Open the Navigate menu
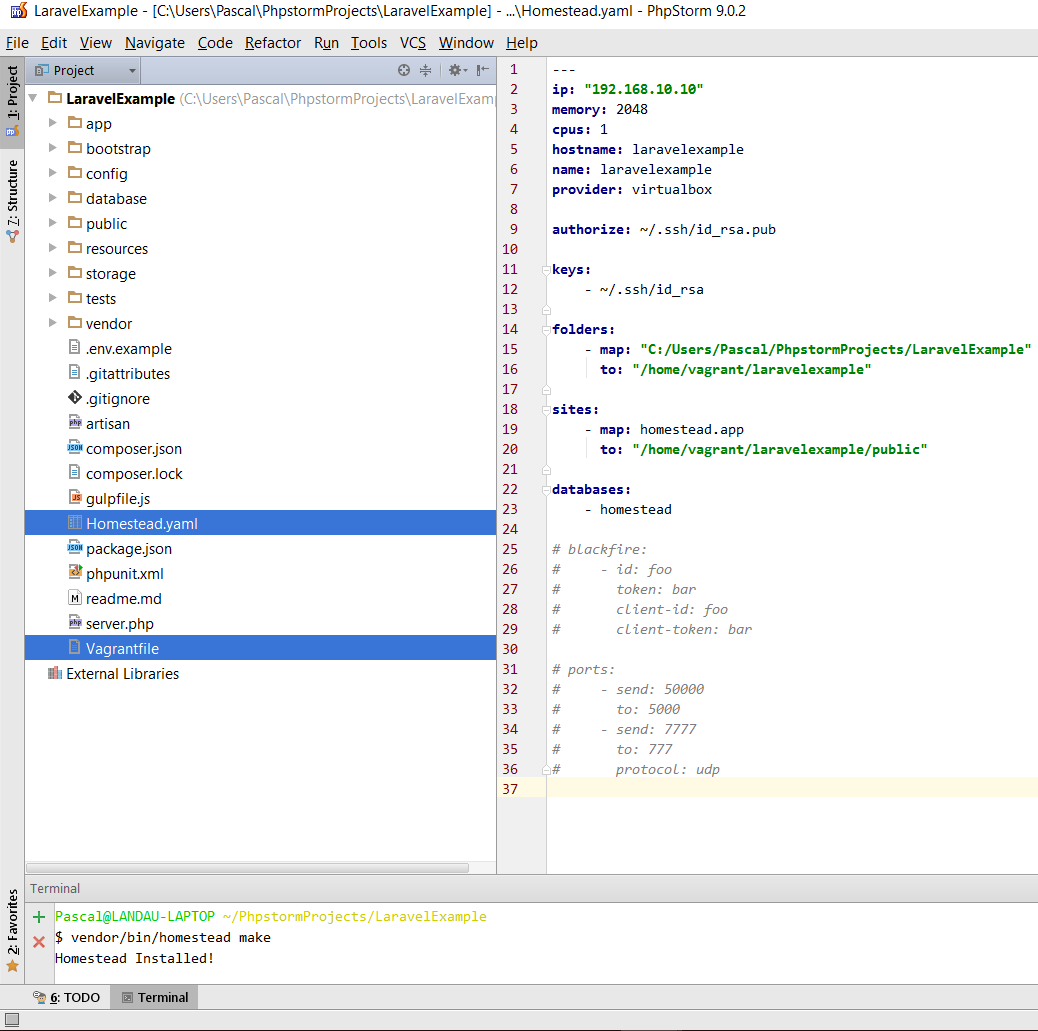The height and width of the screenshot is (1031, 1038). 155,43
